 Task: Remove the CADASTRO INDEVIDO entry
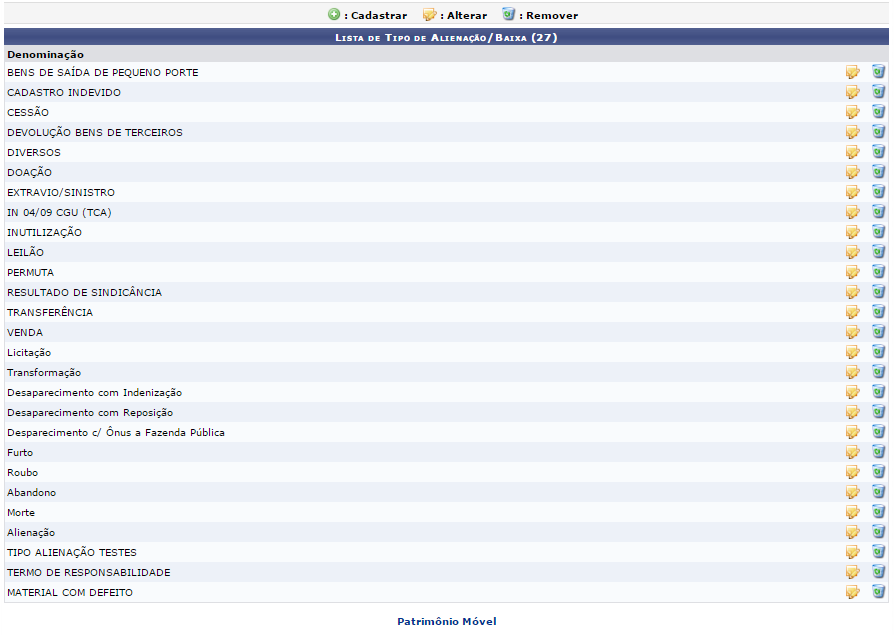(x=878, y=92)
